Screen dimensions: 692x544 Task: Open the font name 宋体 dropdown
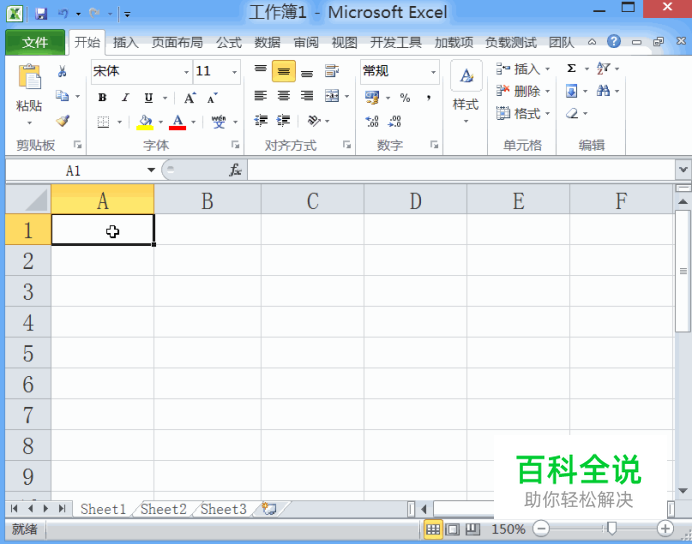(x=187, y=71)
